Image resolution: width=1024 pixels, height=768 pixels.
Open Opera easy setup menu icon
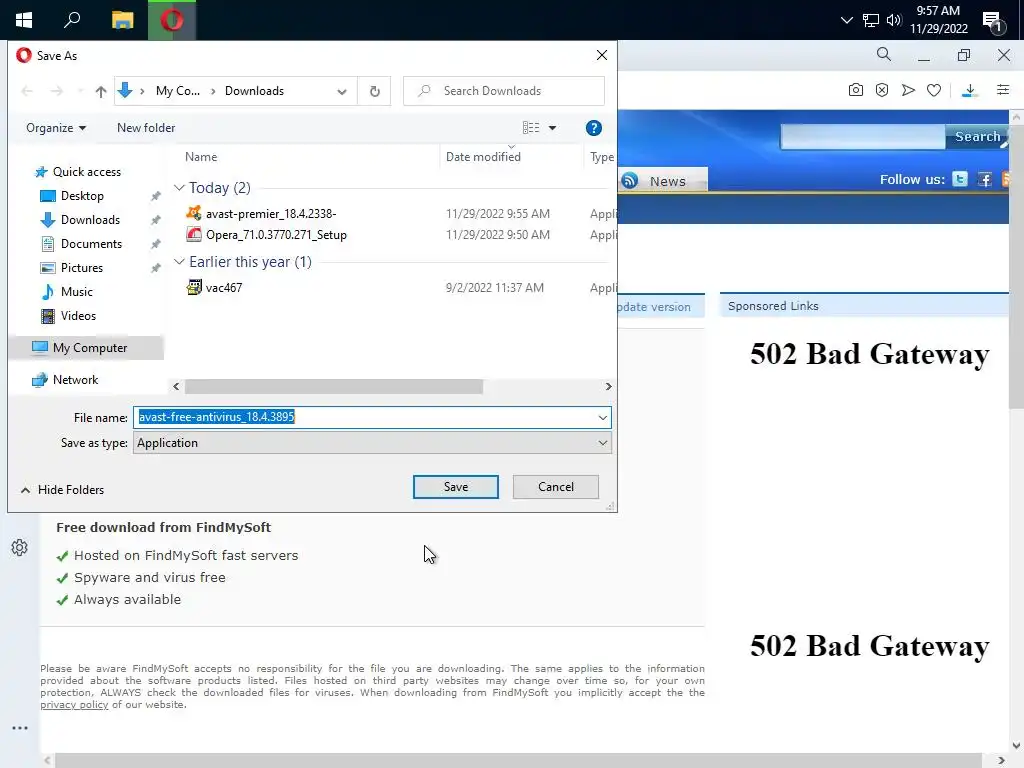[x=1003, y=89]
